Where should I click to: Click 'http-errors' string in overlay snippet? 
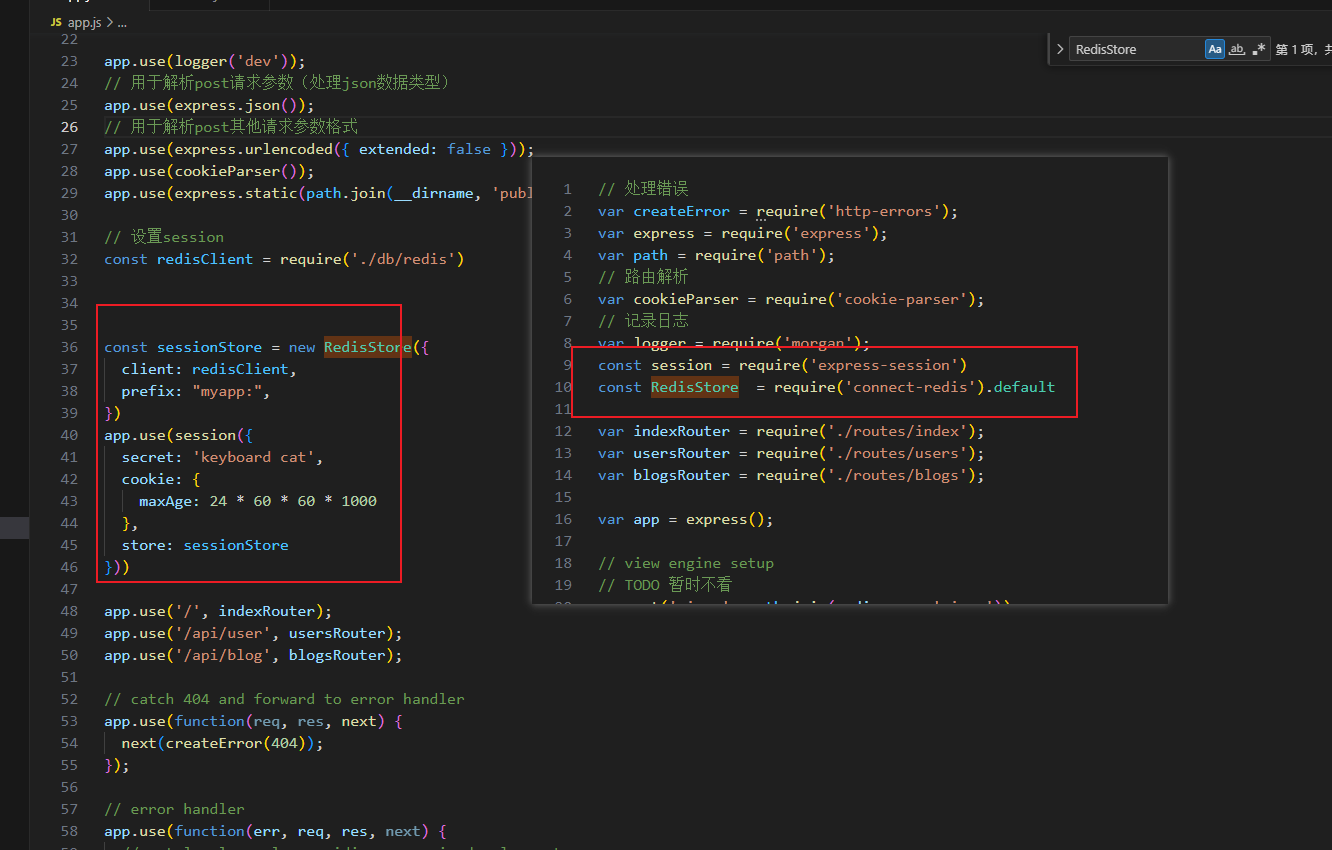(884, 211)
